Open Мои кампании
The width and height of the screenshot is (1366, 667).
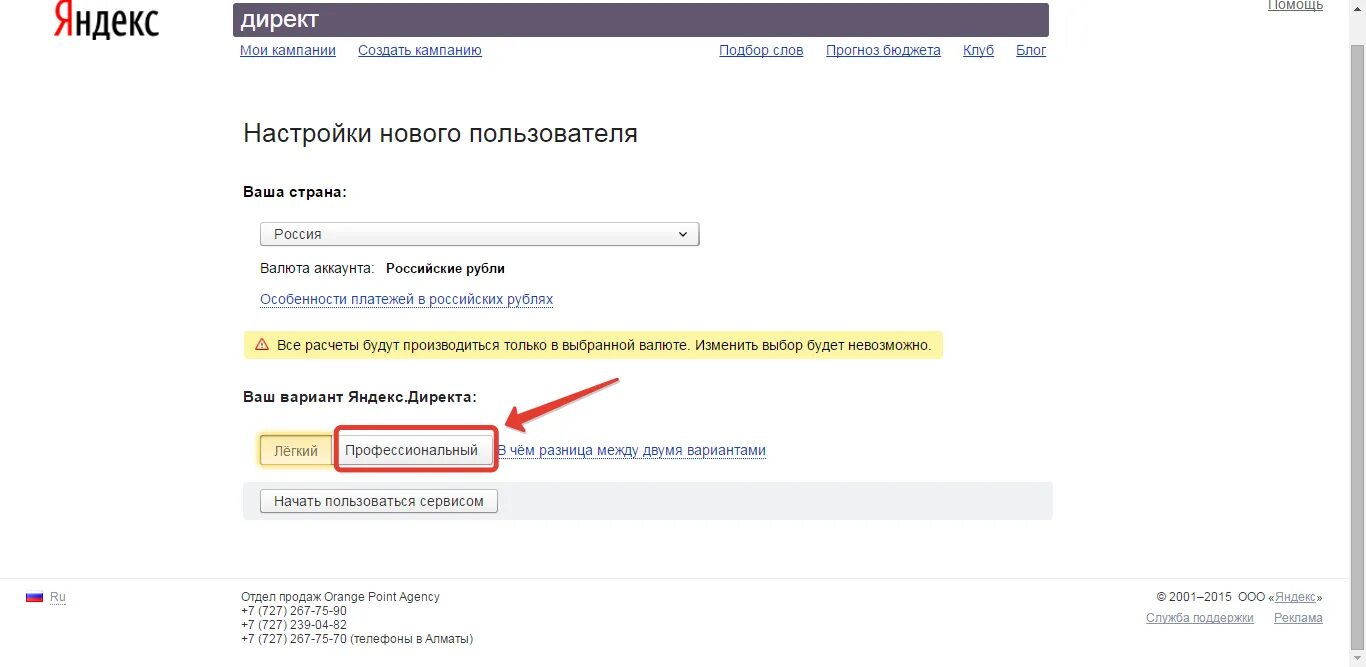288,50
